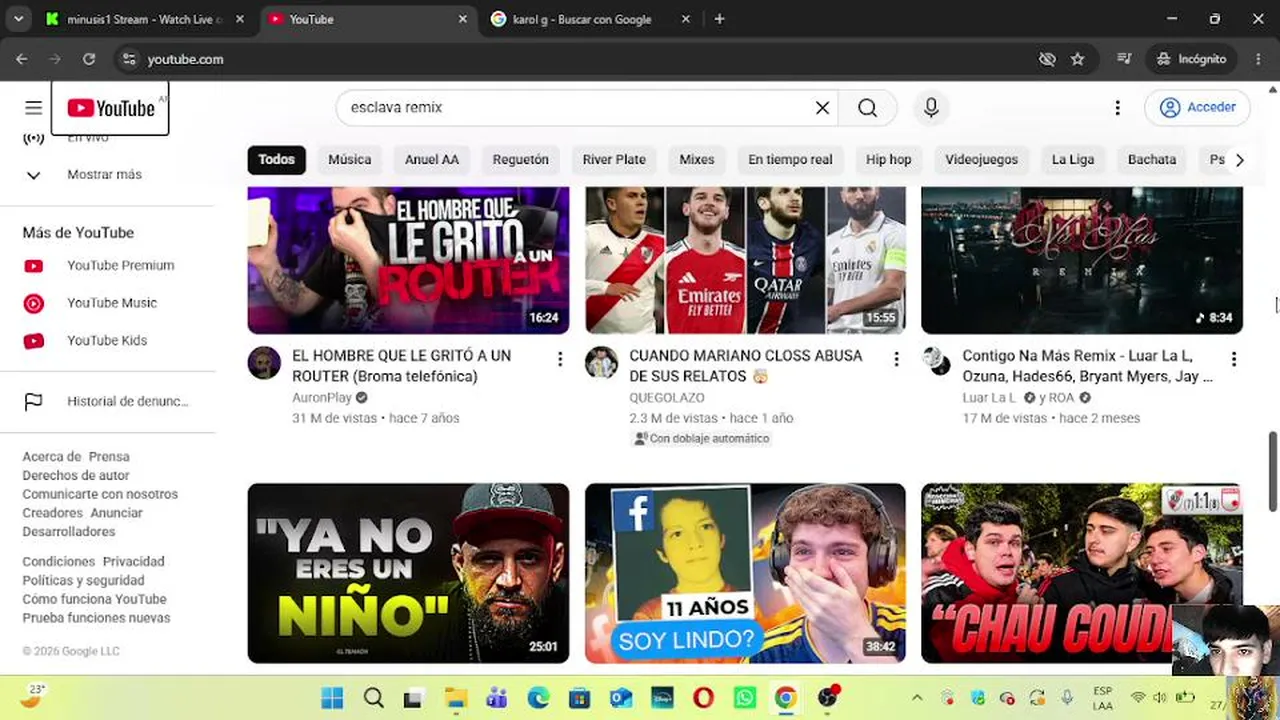Play 11 AÑOS SOY LINDO thumbnail
The width and height of the screenshot is (1280, 720).
[x=745, y=574]
